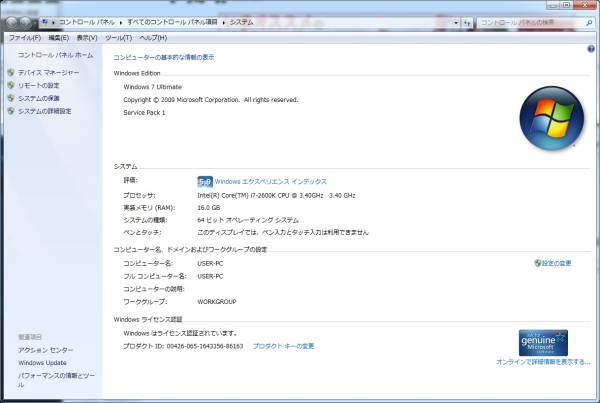Click the Windows logo orb image
This screenshot has height=403, width=600.
[551, 118]
